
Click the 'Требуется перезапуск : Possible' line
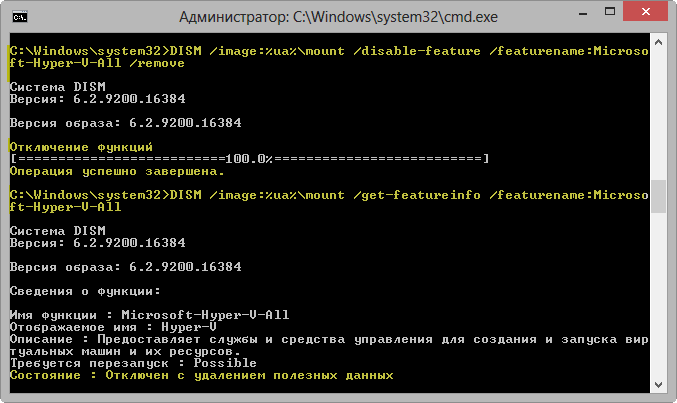pyautogui.click(x=133, y=363)
